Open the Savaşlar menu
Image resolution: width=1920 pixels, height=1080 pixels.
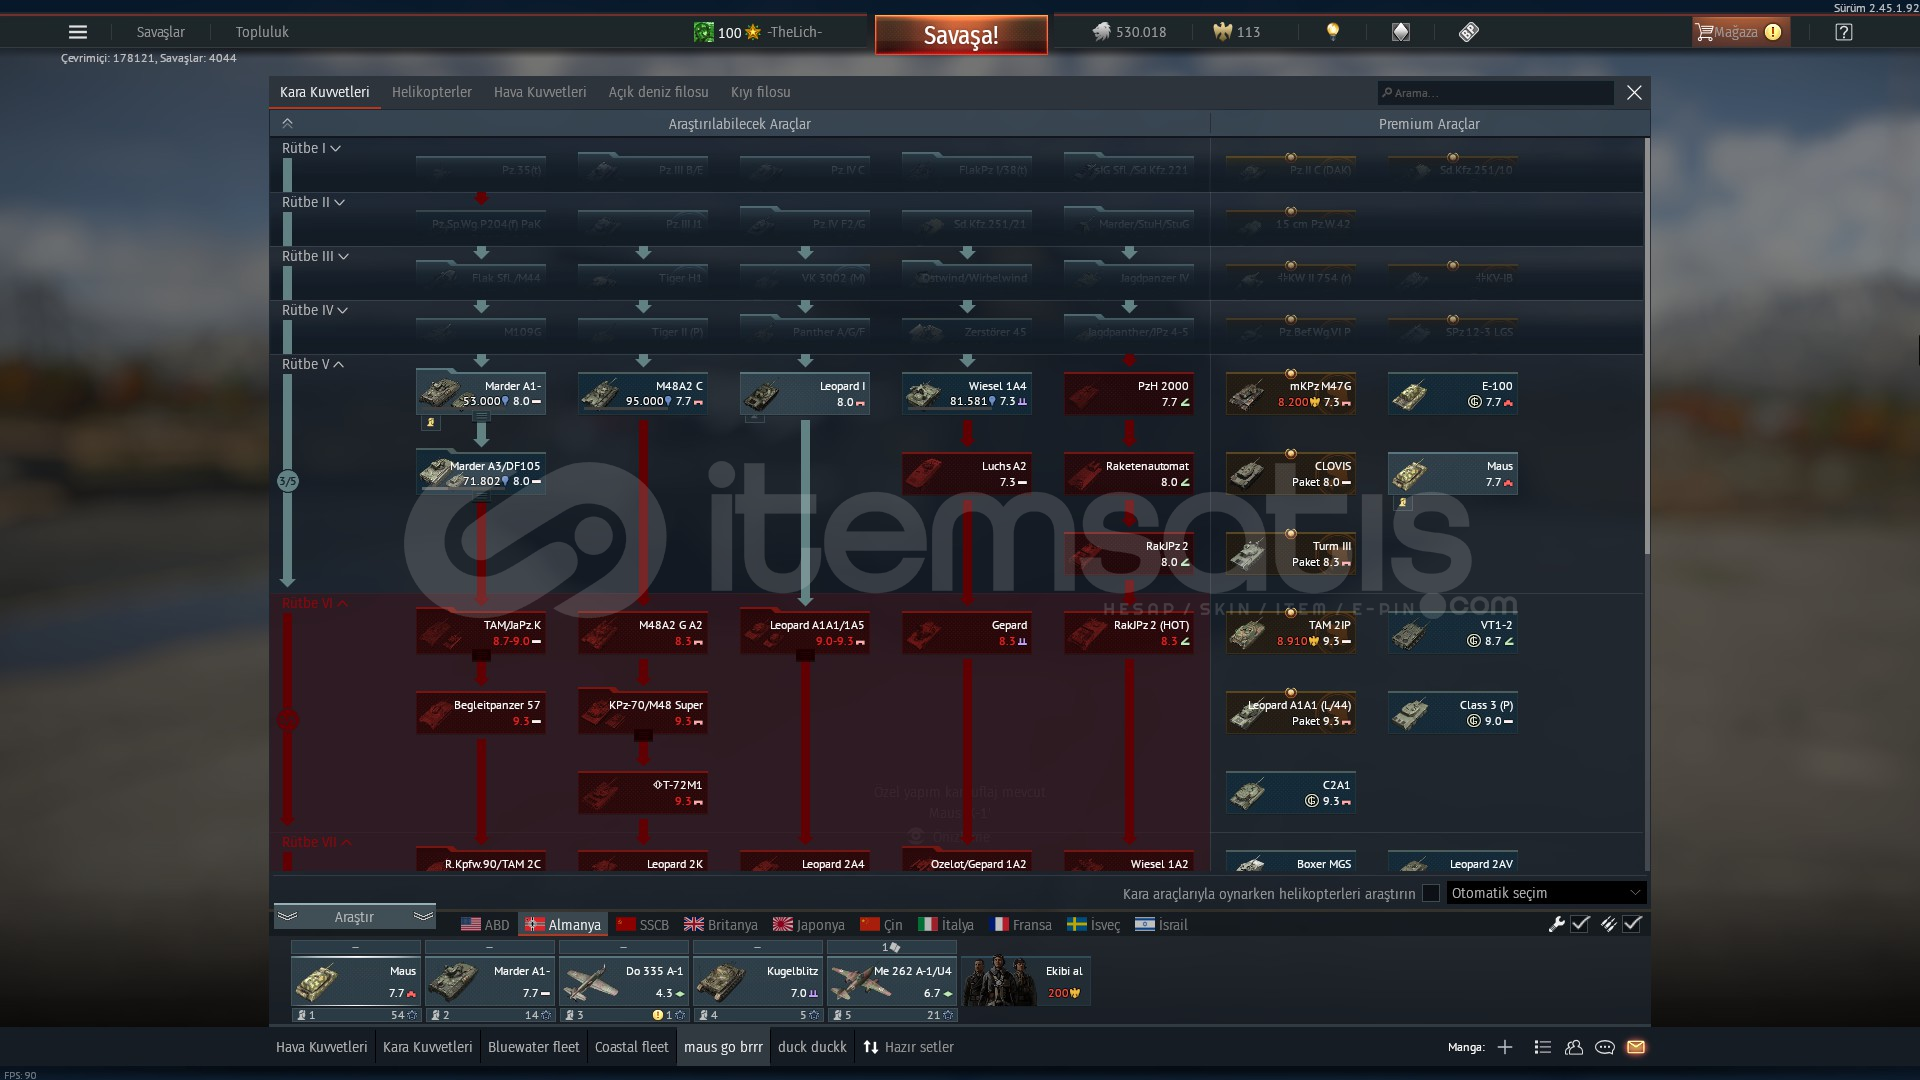click(161, 32)
